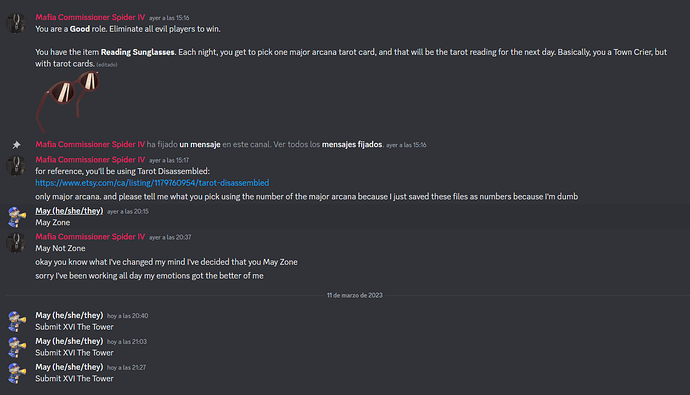
Task: Click May's avatar beside 'May Zone'
Action: [16, 217]
